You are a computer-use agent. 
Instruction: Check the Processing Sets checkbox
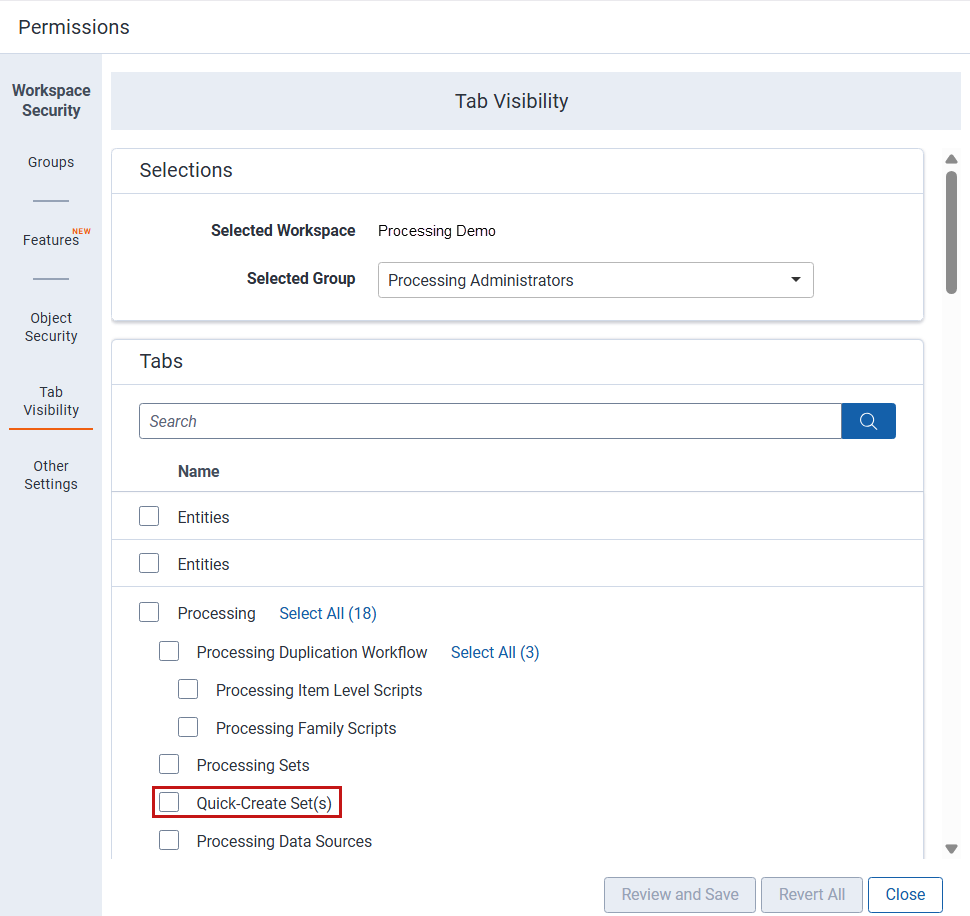click(169, 763)
